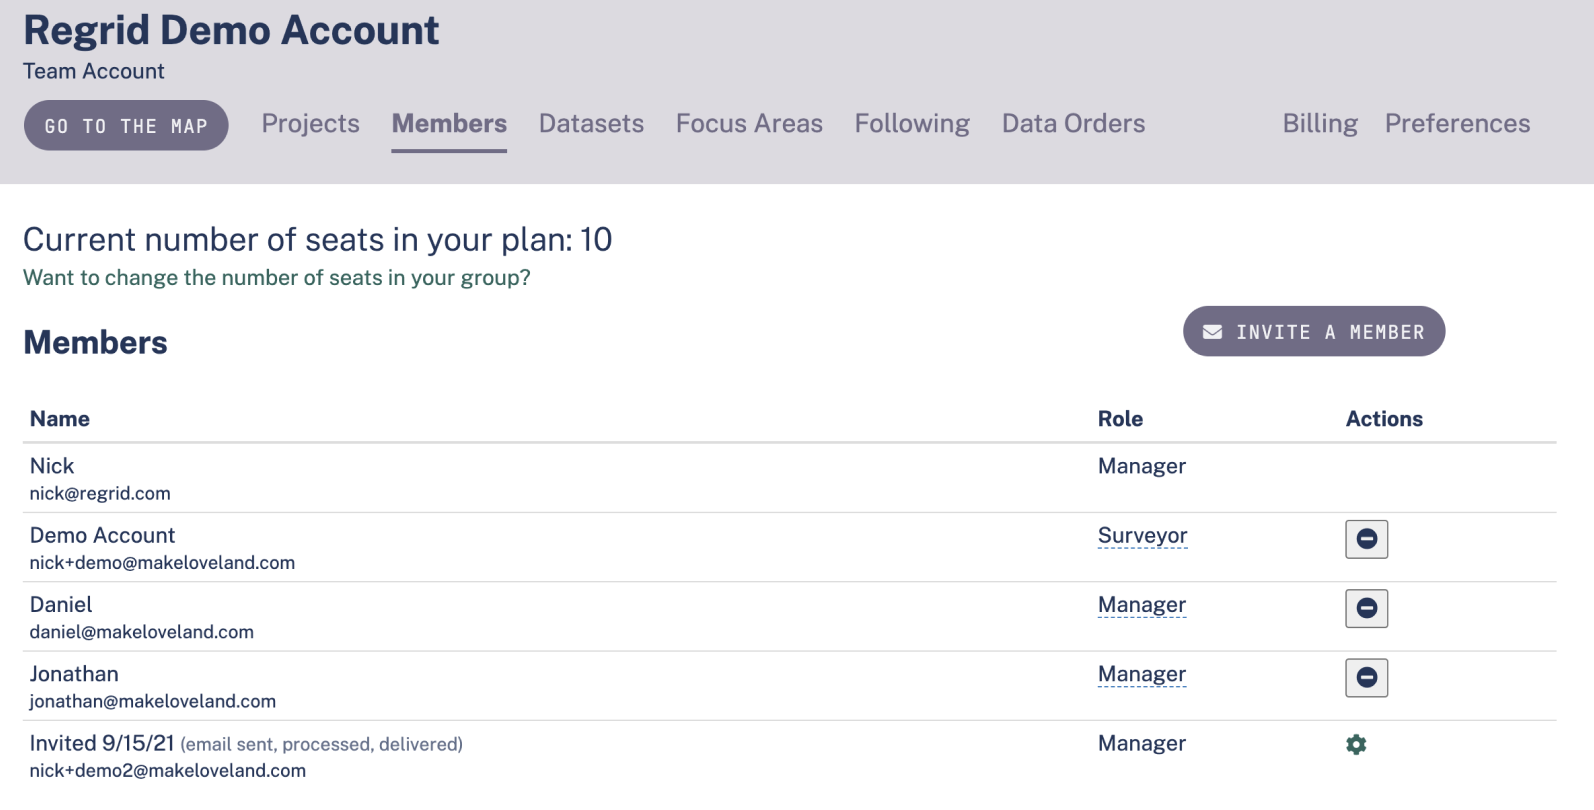
Task: Click the Go To The Map button
Action: 126,126
